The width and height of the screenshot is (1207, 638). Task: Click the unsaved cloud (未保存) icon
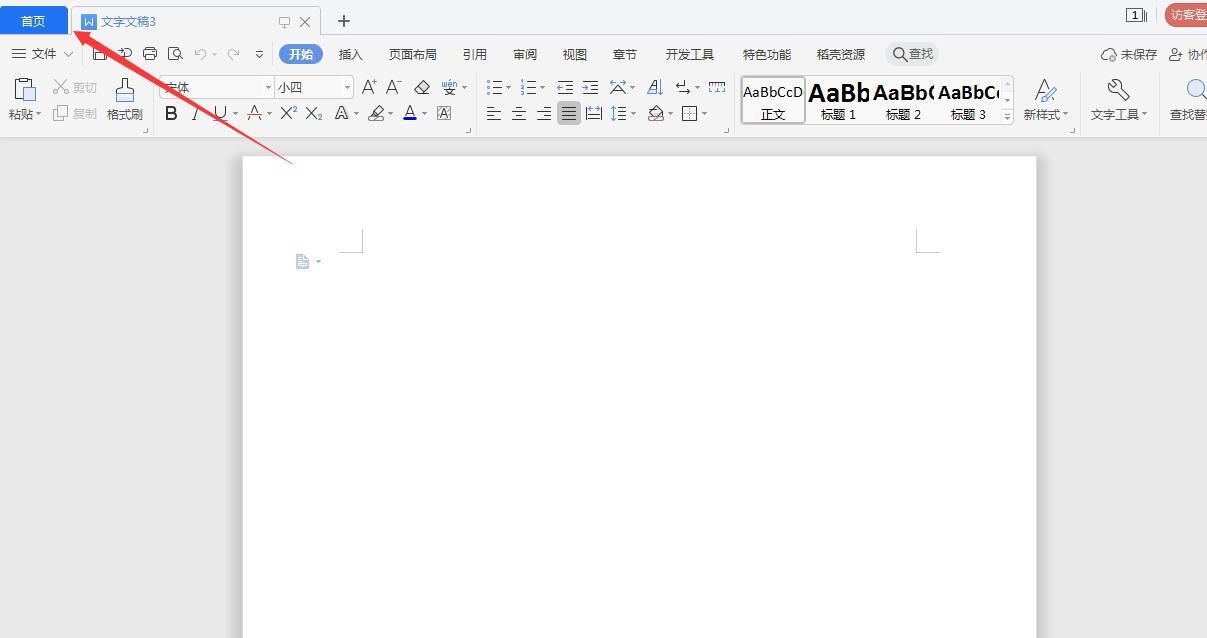click(1108, 54)
